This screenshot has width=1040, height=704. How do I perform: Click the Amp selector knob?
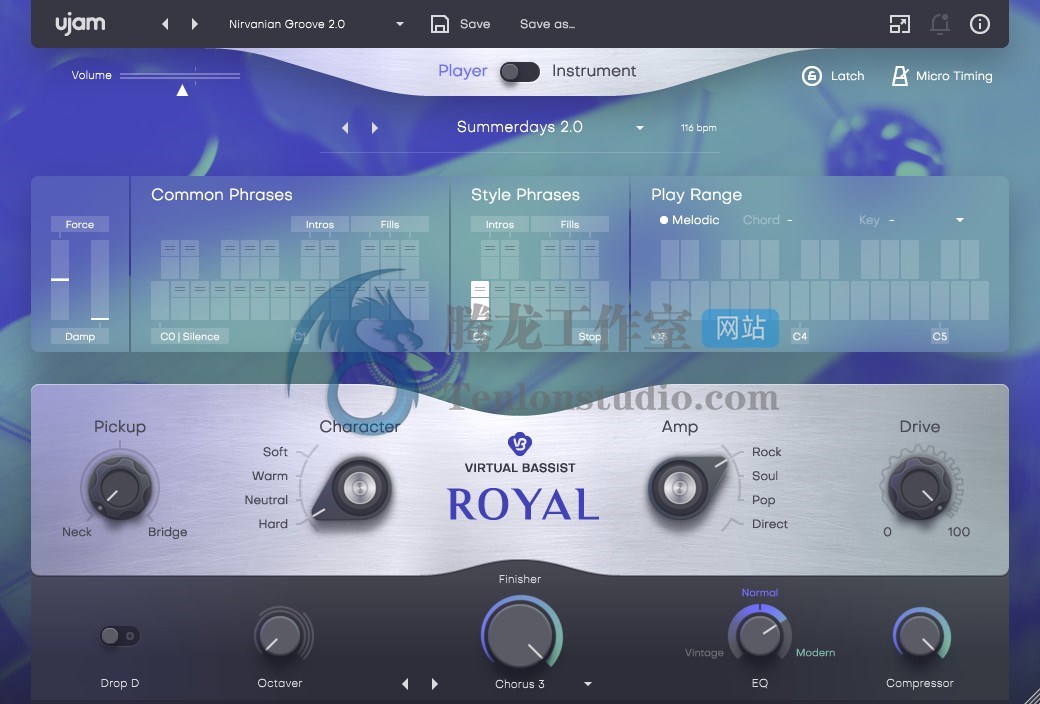pos(680,489)
